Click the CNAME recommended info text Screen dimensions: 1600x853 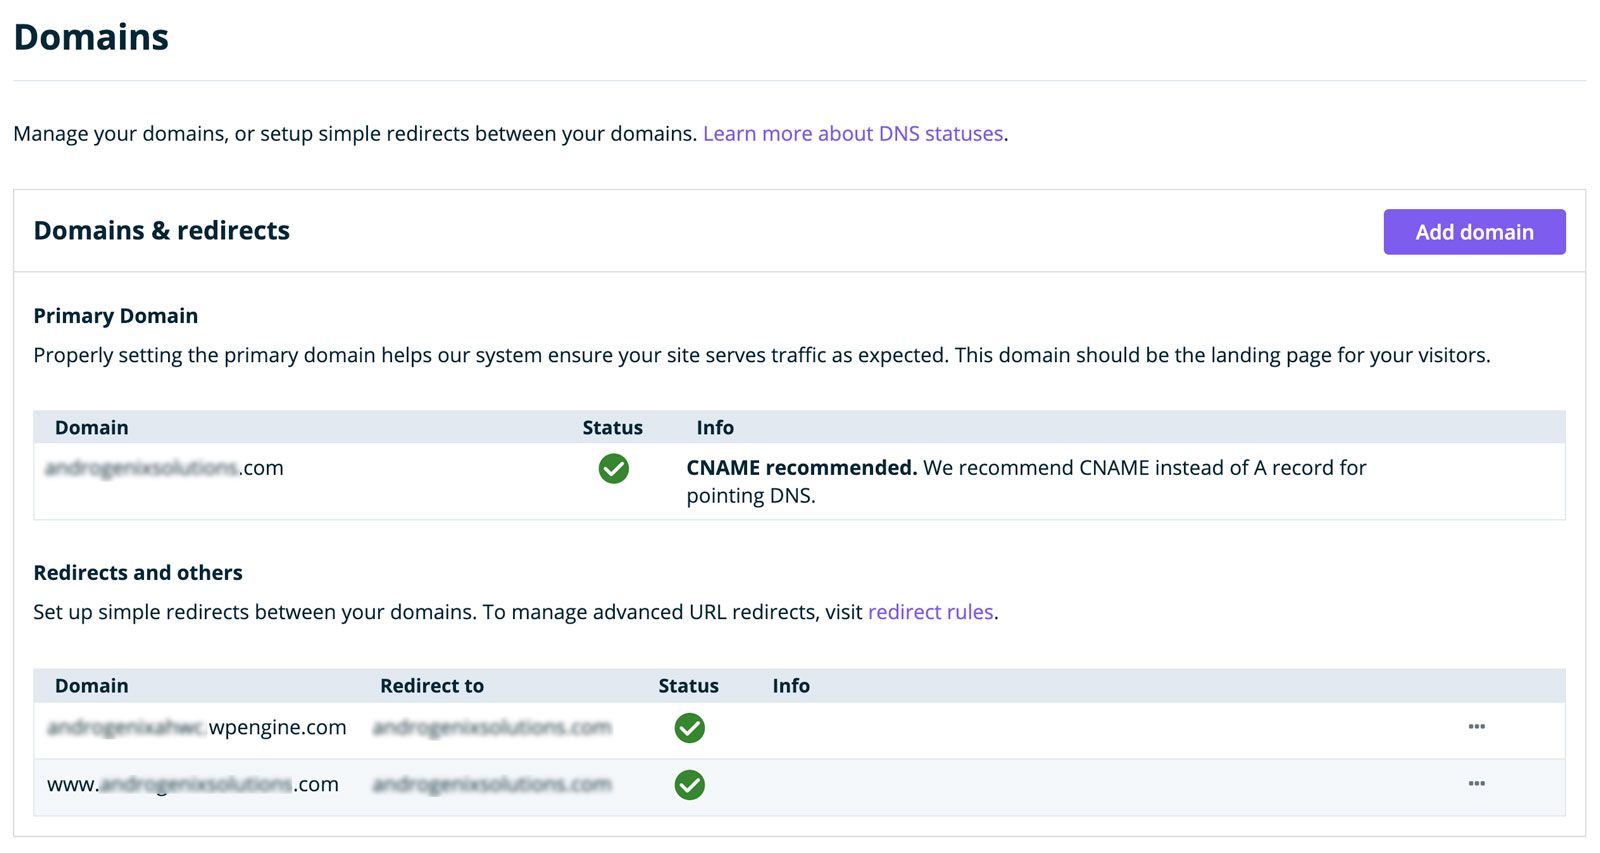(1026, 482)
